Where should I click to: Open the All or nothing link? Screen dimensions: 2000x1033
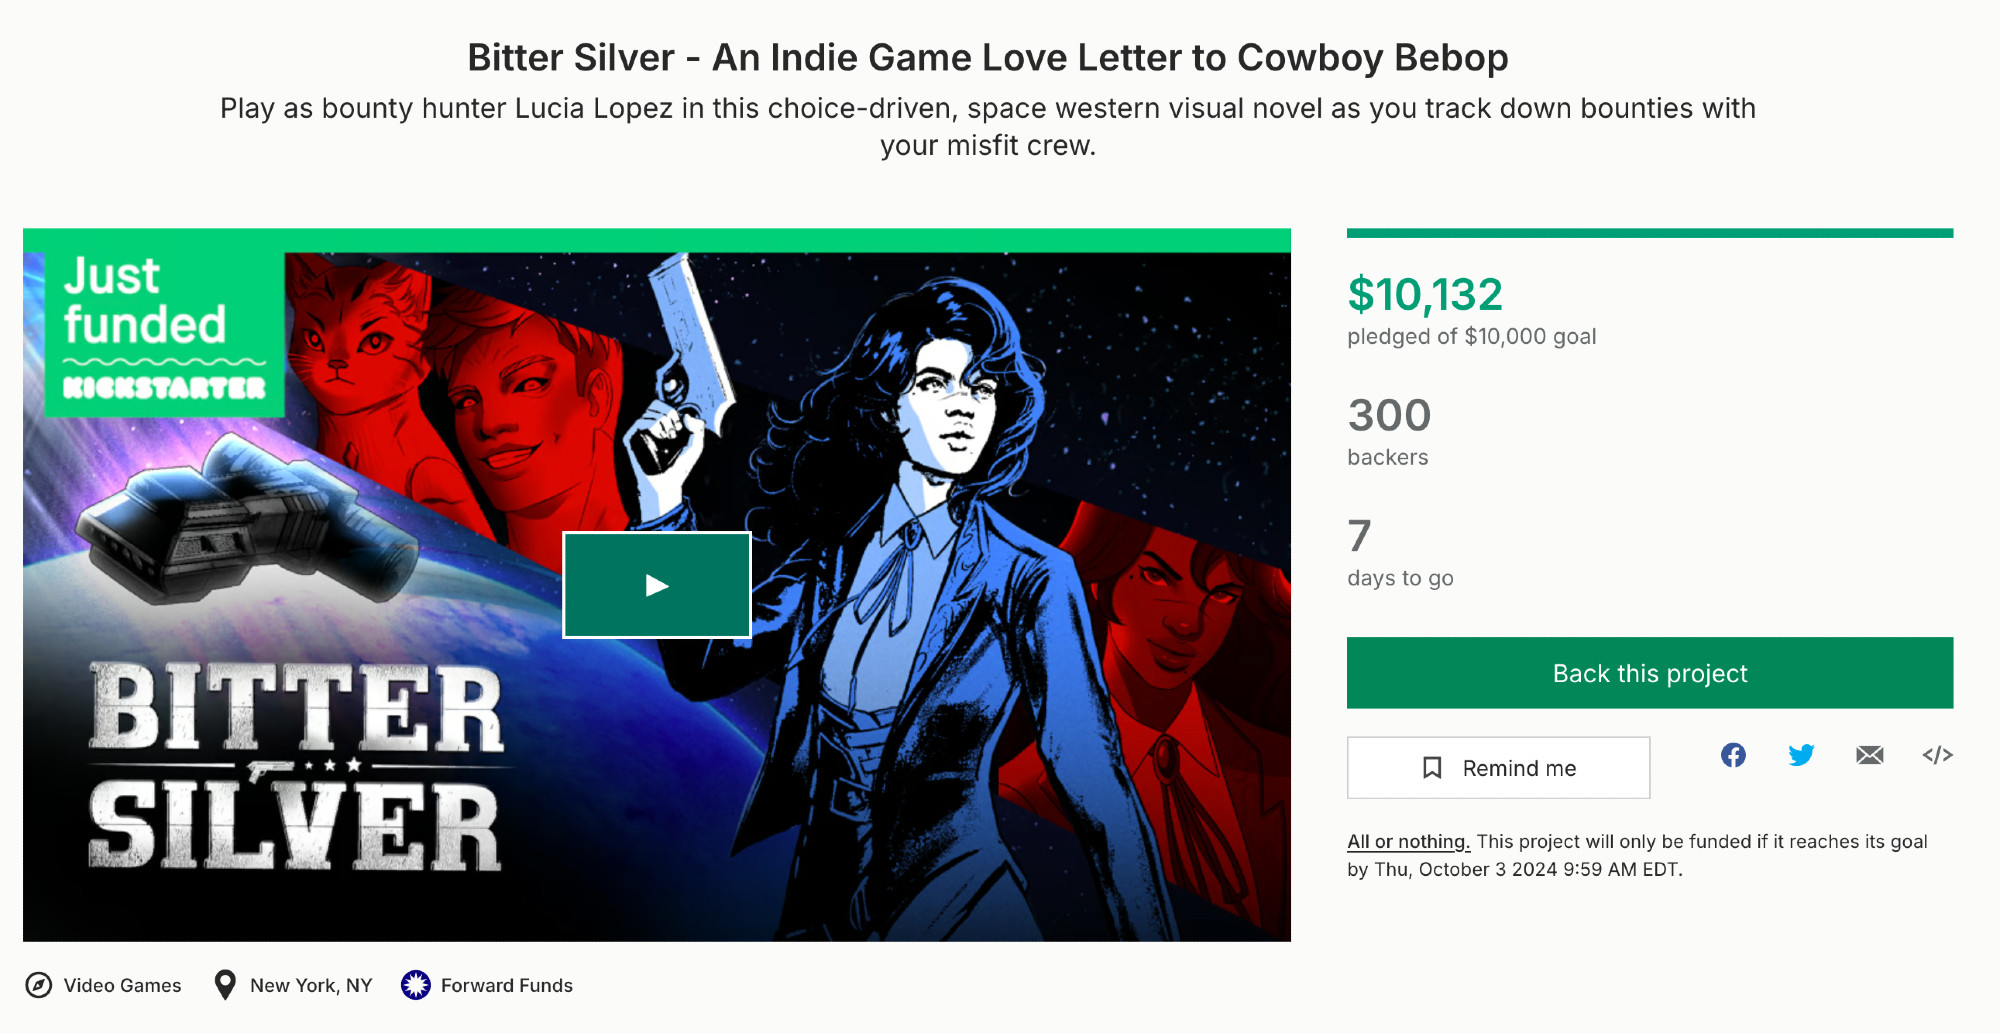click(x=1408, y=842)
